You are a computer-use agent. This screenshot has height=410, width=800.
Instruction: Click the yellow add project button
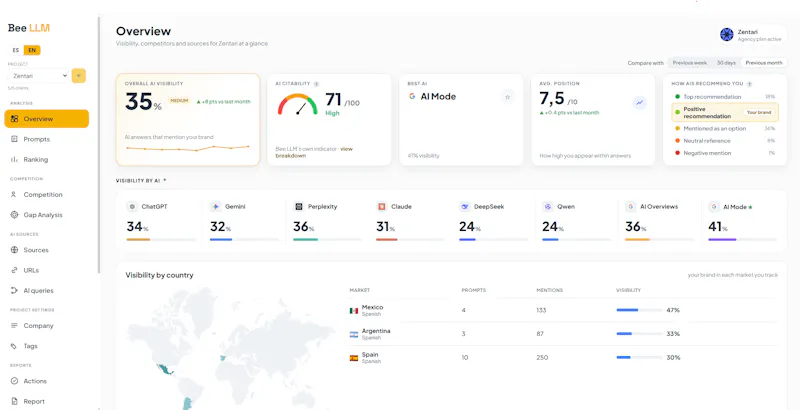coord(79,75)
